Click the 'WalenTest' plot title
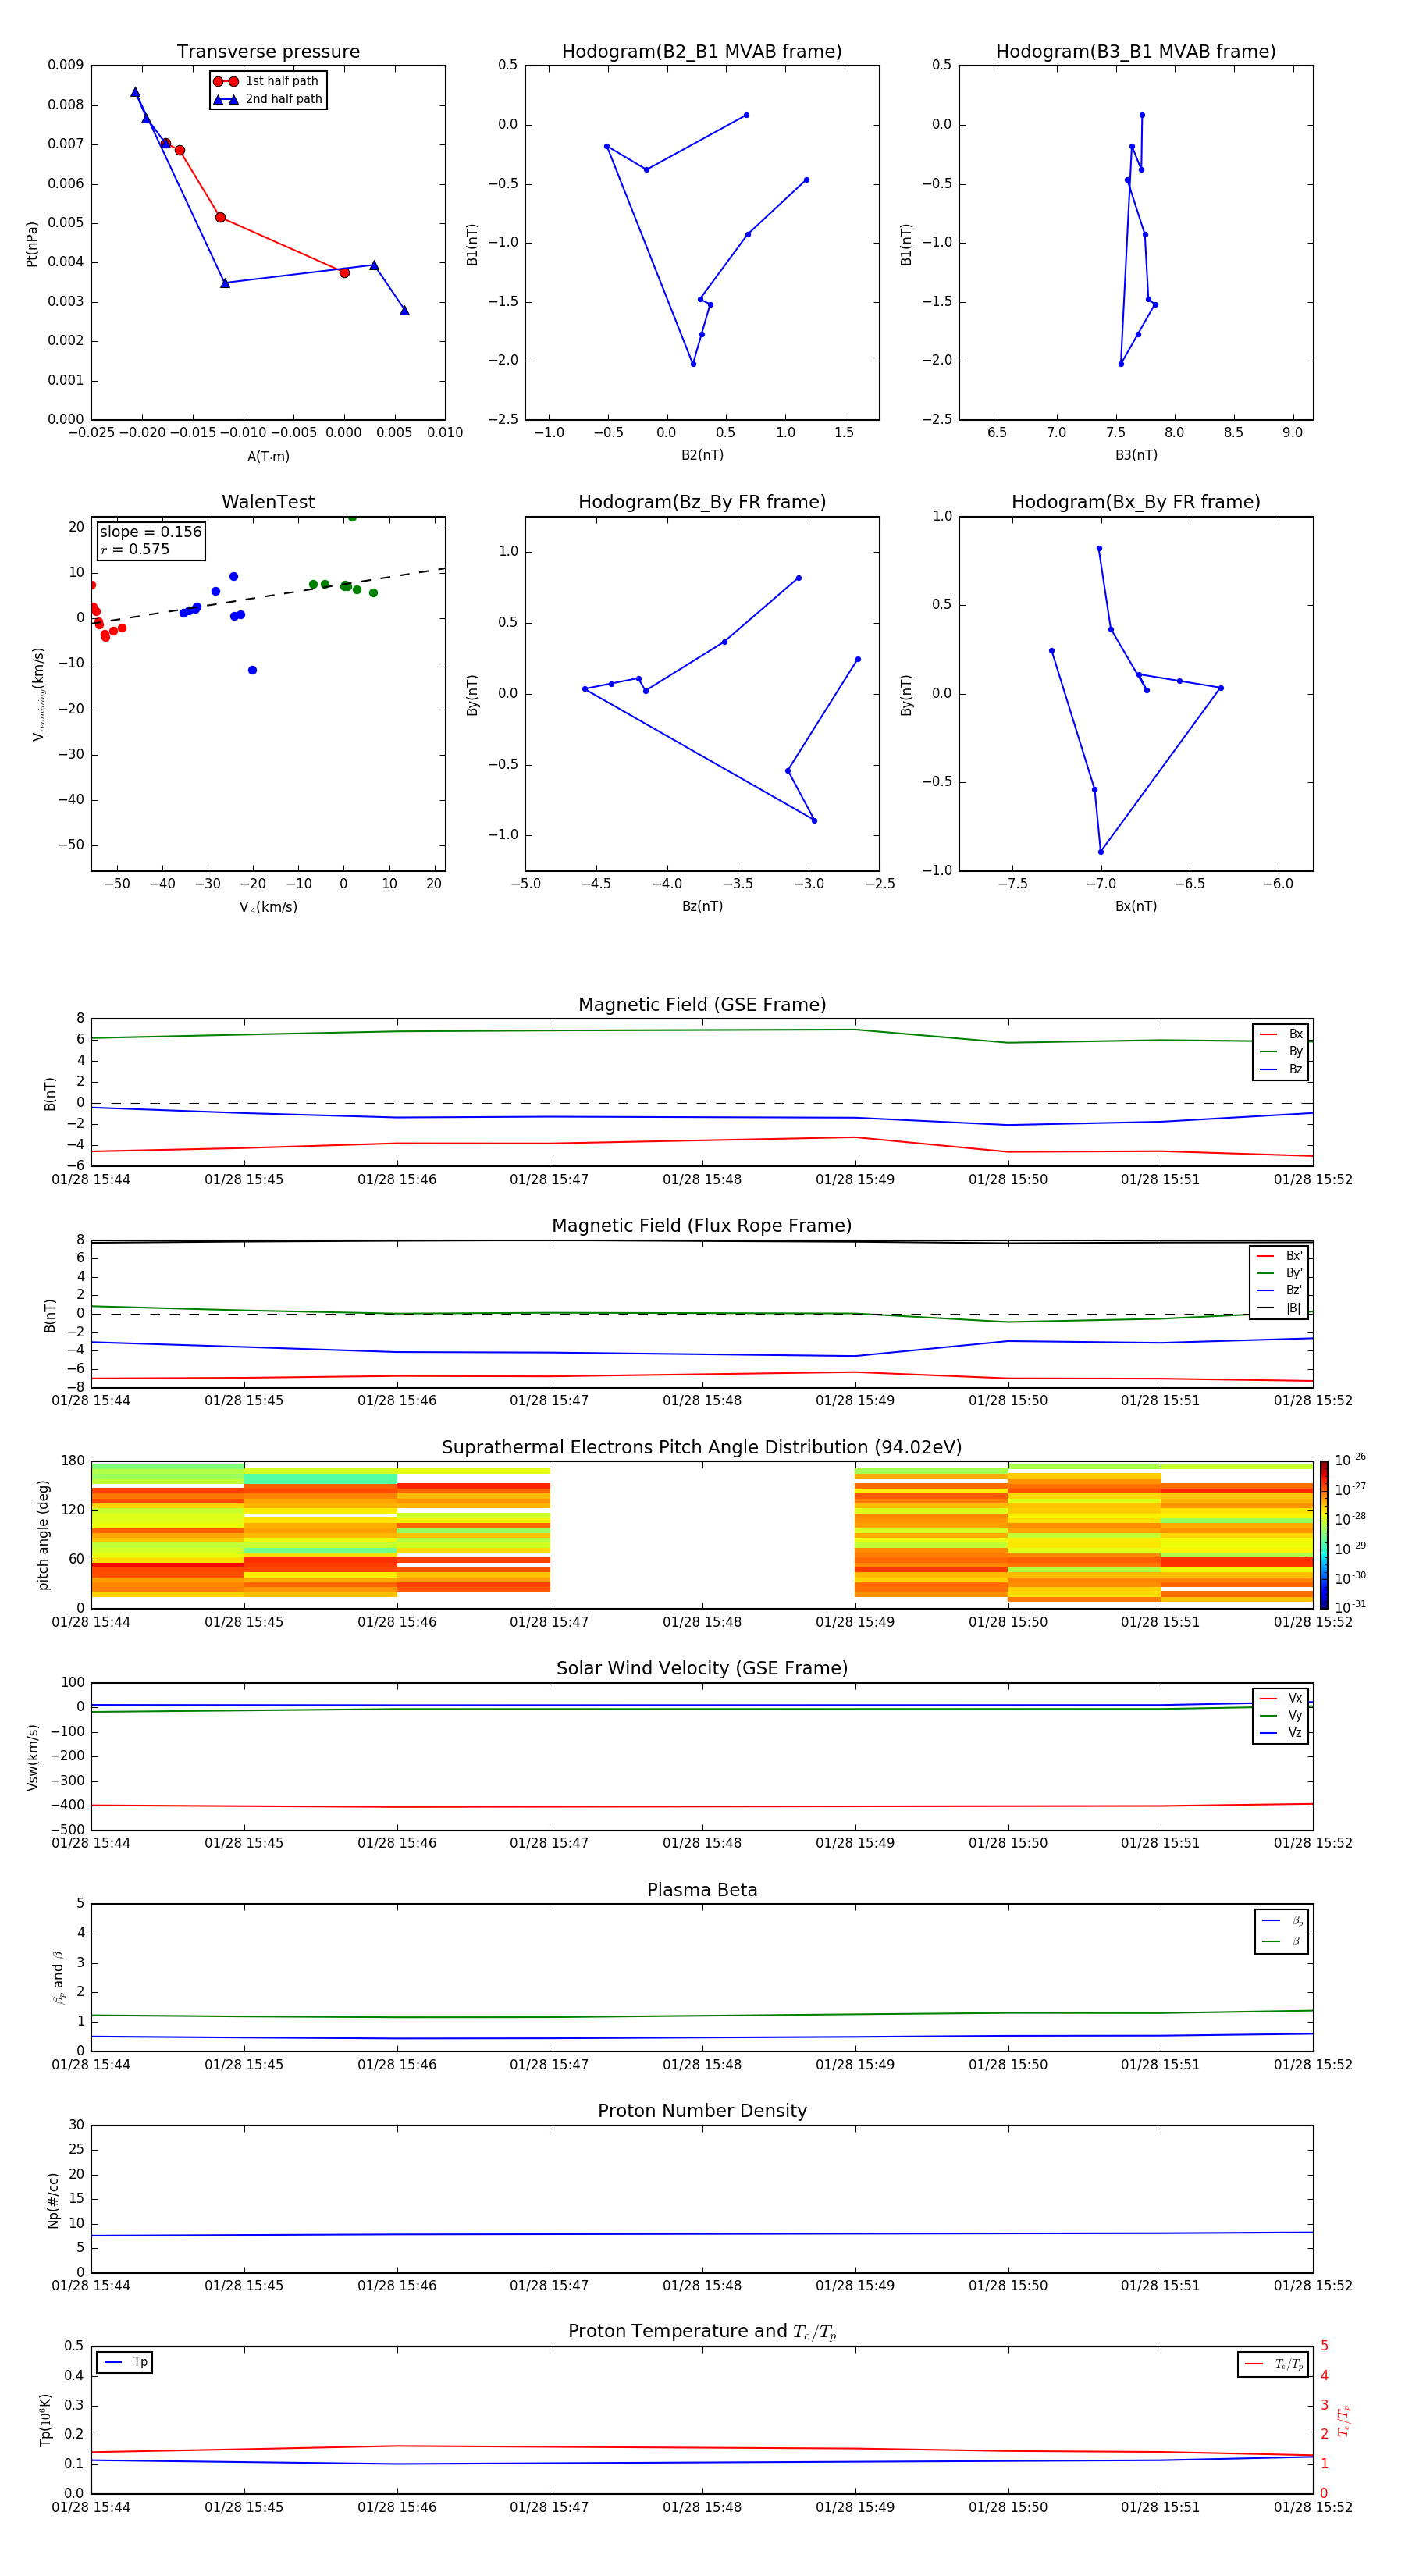 click(268, 502)
